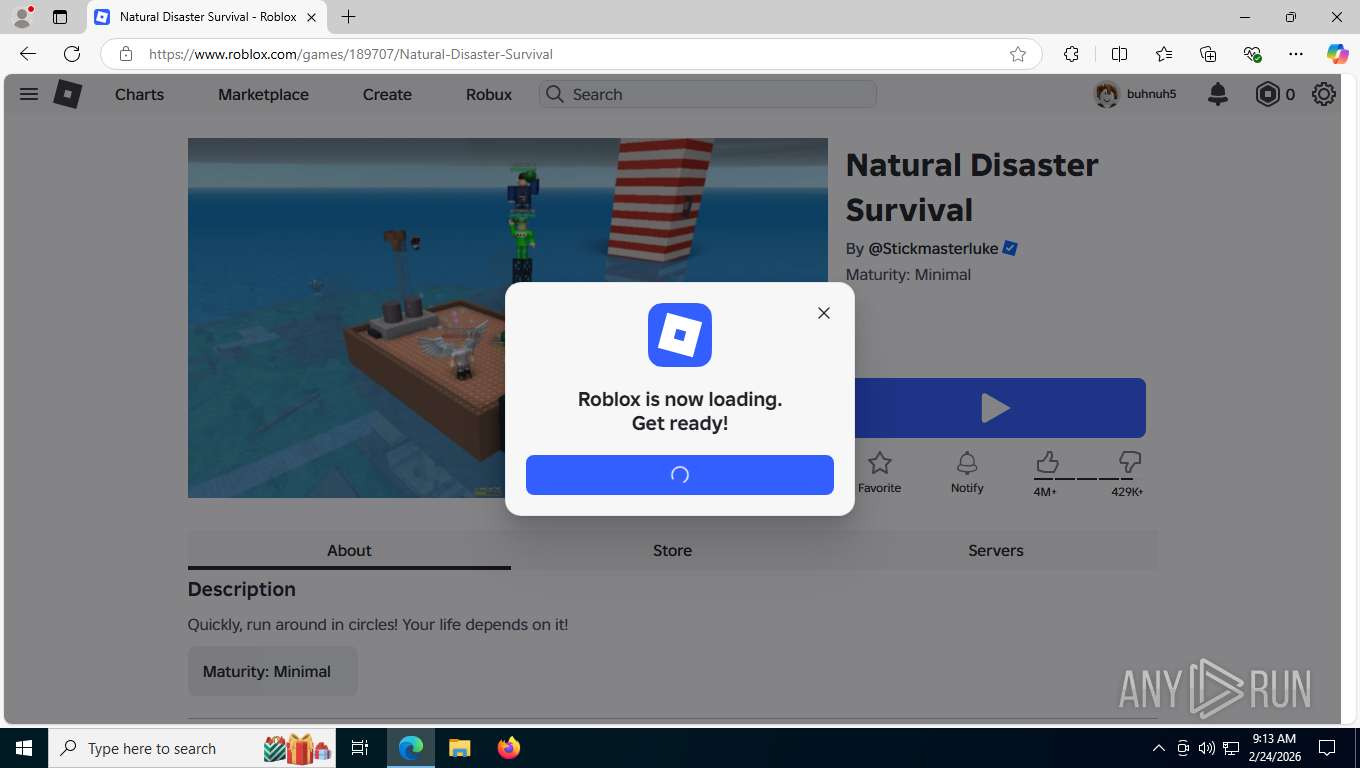
Task: Open Edge settings and more menu
Action: click(1296, 54)
